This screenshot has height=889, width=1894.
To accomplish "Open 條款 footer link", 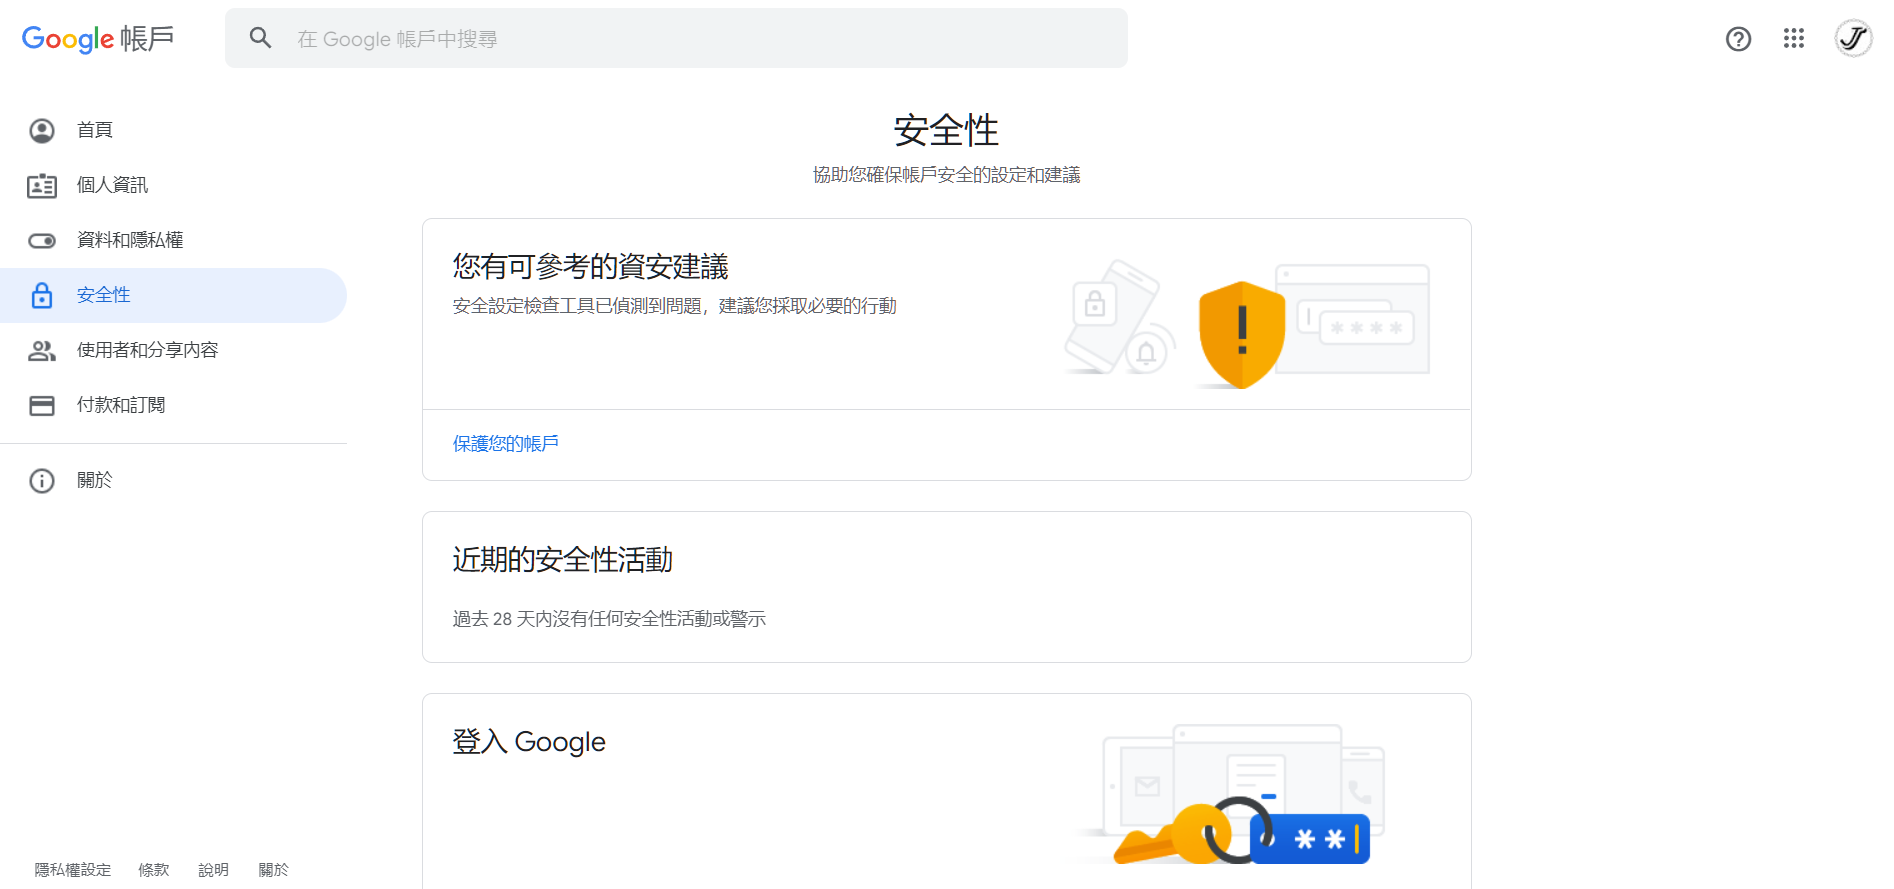I will pos(154,870).
